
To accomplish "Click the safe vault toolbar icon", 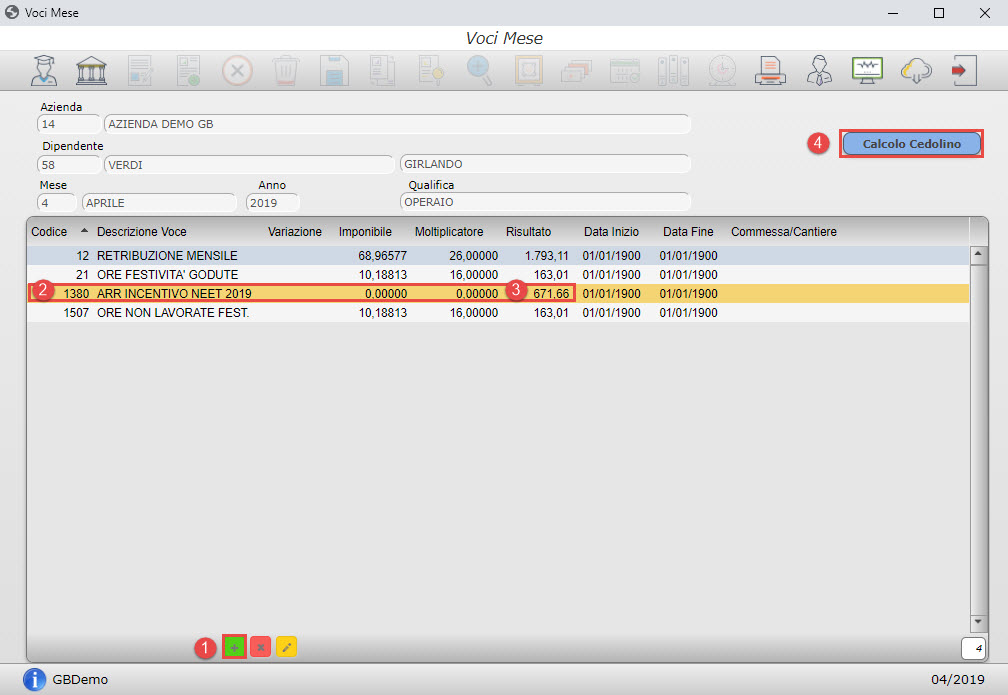I will [x=528, y=70].
